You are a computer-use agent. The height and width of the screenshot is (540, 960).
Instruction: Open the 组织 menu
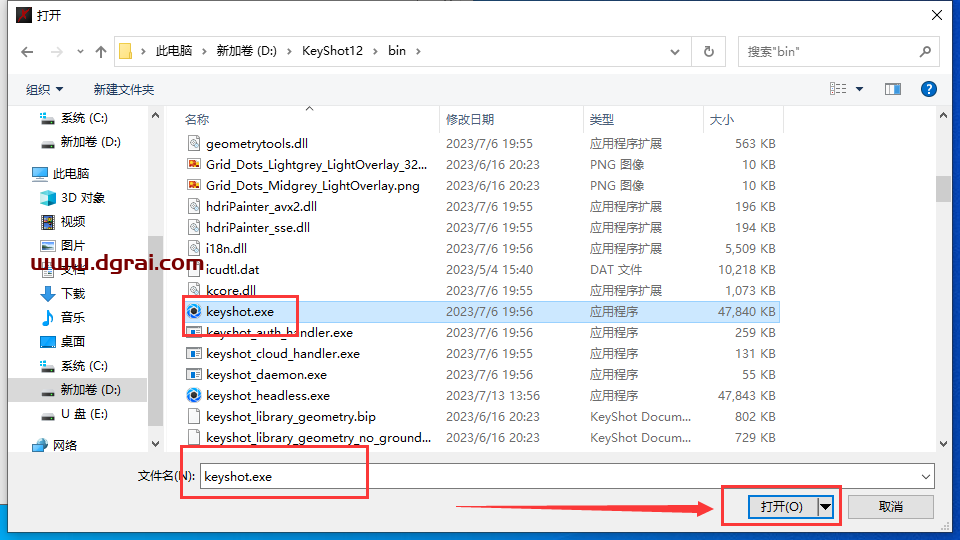point(44,89)
